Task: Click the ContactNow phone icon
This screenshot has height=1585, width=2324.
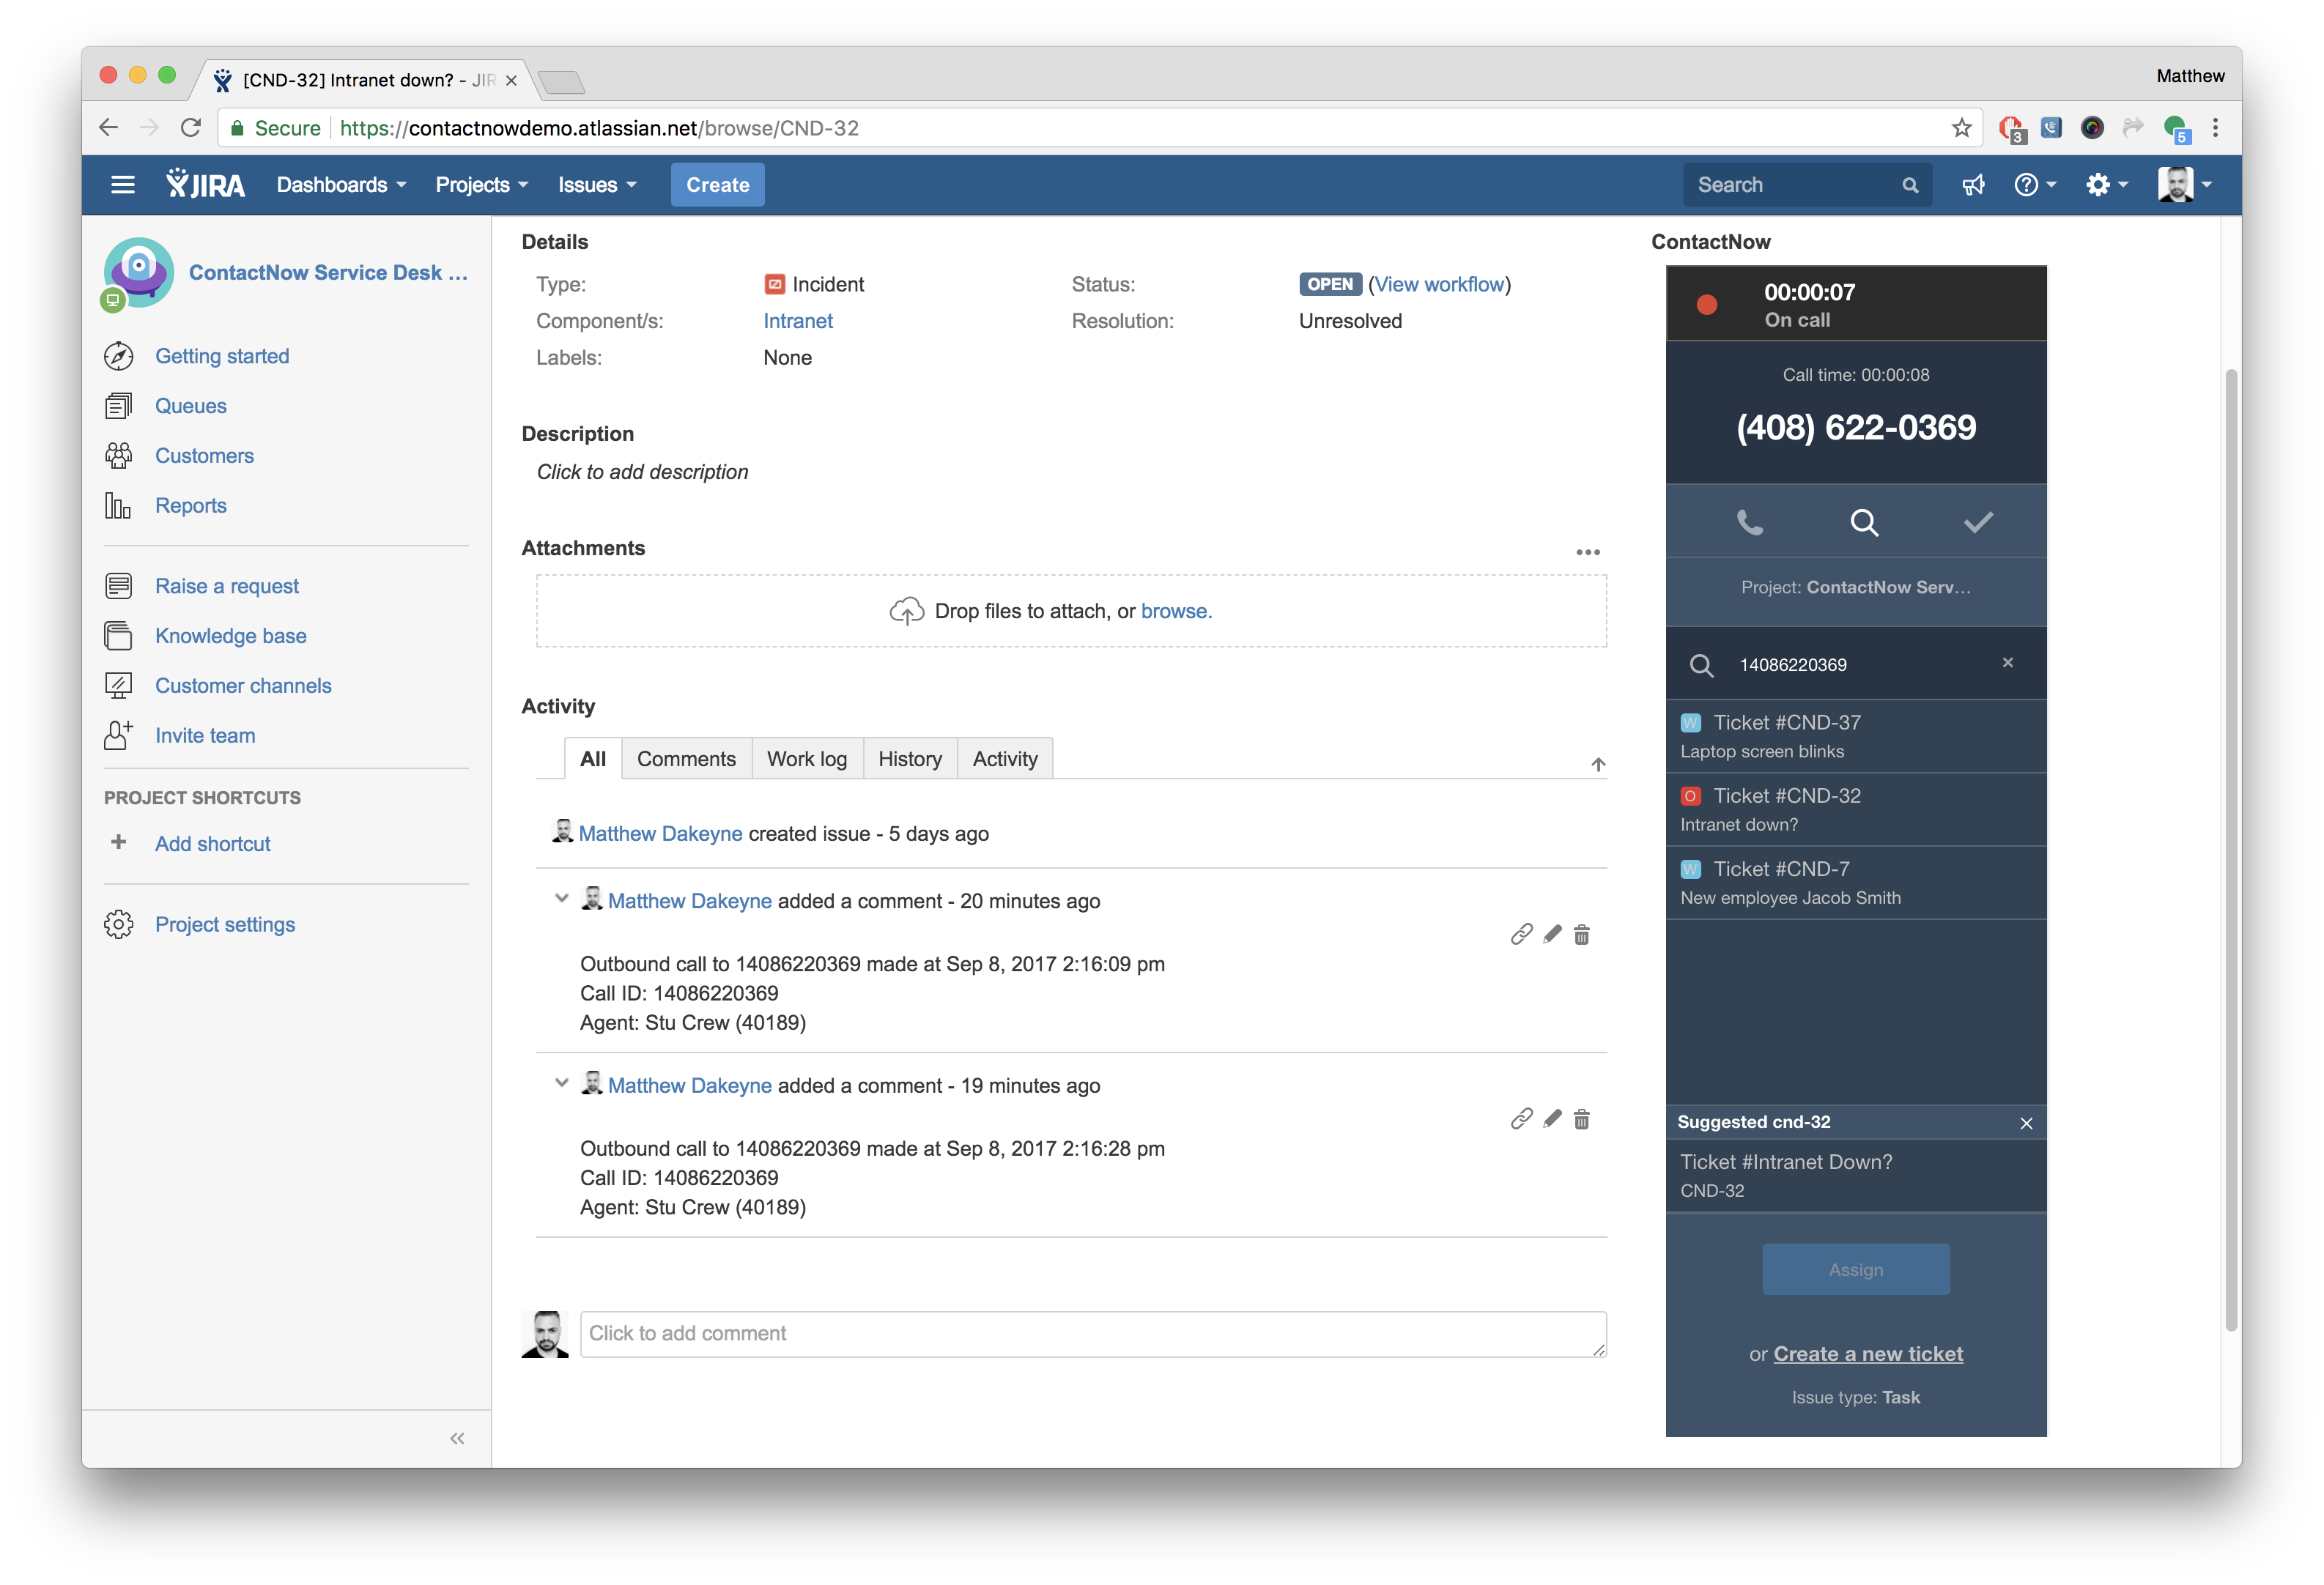Action: point(1750,522)
